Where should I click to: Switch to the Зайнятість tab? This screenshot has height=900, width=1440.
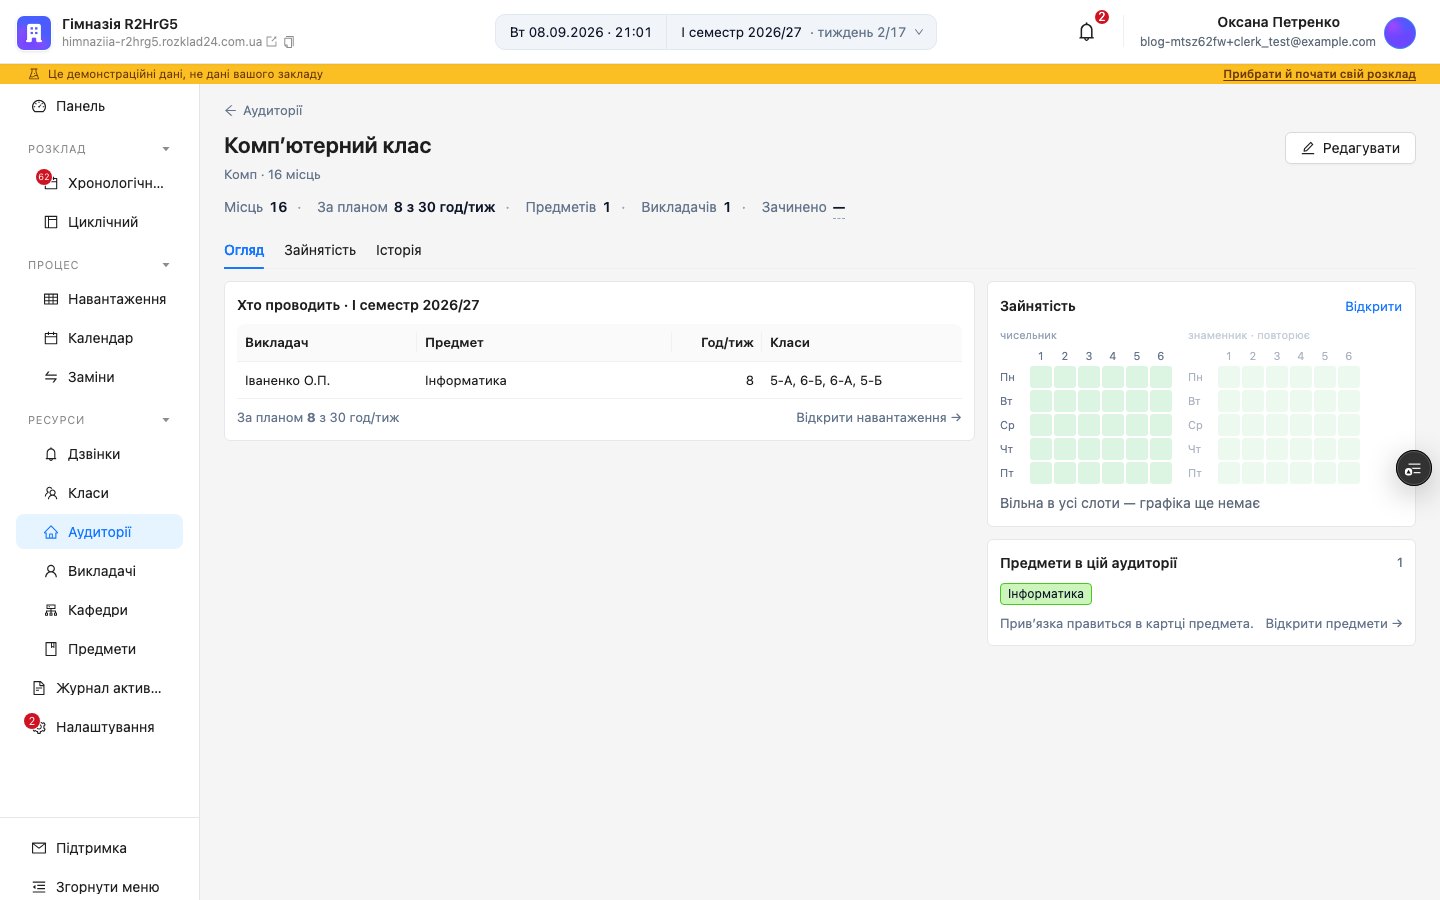tap(320, 250)
